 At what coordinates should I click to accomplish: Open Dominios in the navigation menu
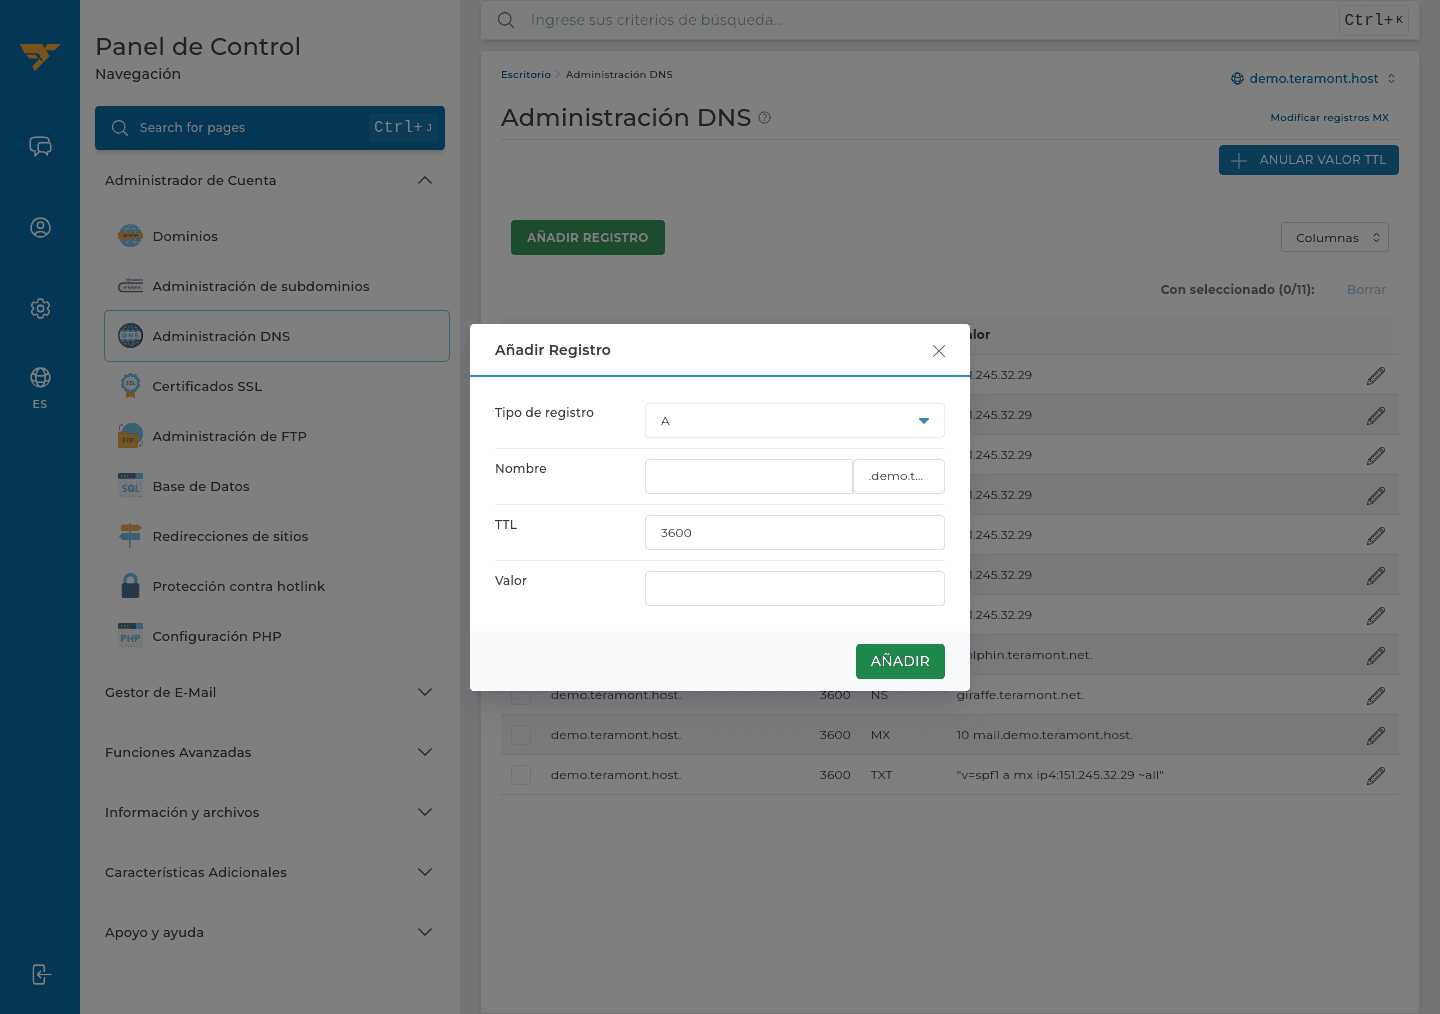click(277, 236)
